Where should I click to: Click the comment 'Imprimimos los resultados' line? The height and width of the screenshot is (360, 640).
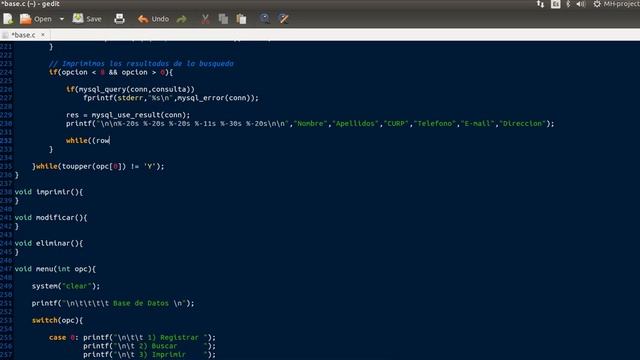tap(141, 64)
